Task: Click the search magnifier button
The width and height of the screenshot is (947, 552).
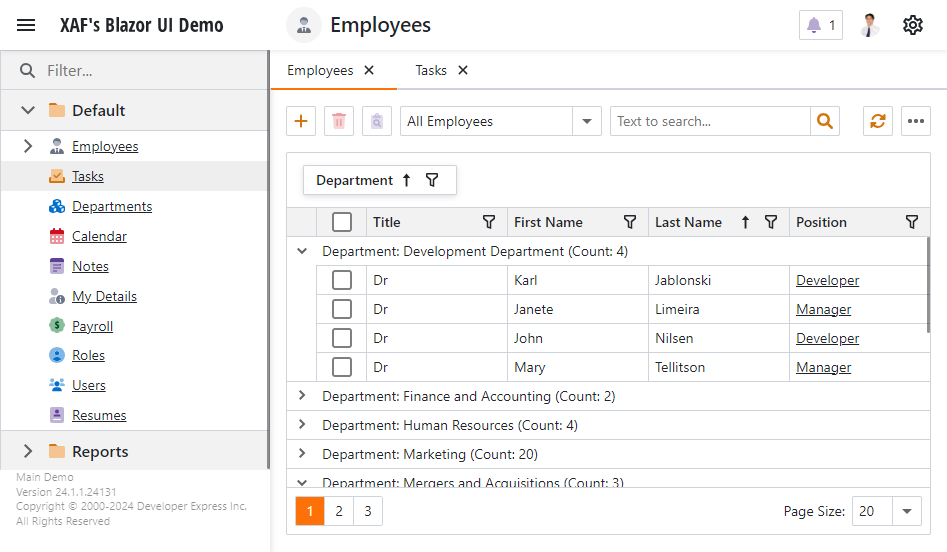Action: [825, 121]
